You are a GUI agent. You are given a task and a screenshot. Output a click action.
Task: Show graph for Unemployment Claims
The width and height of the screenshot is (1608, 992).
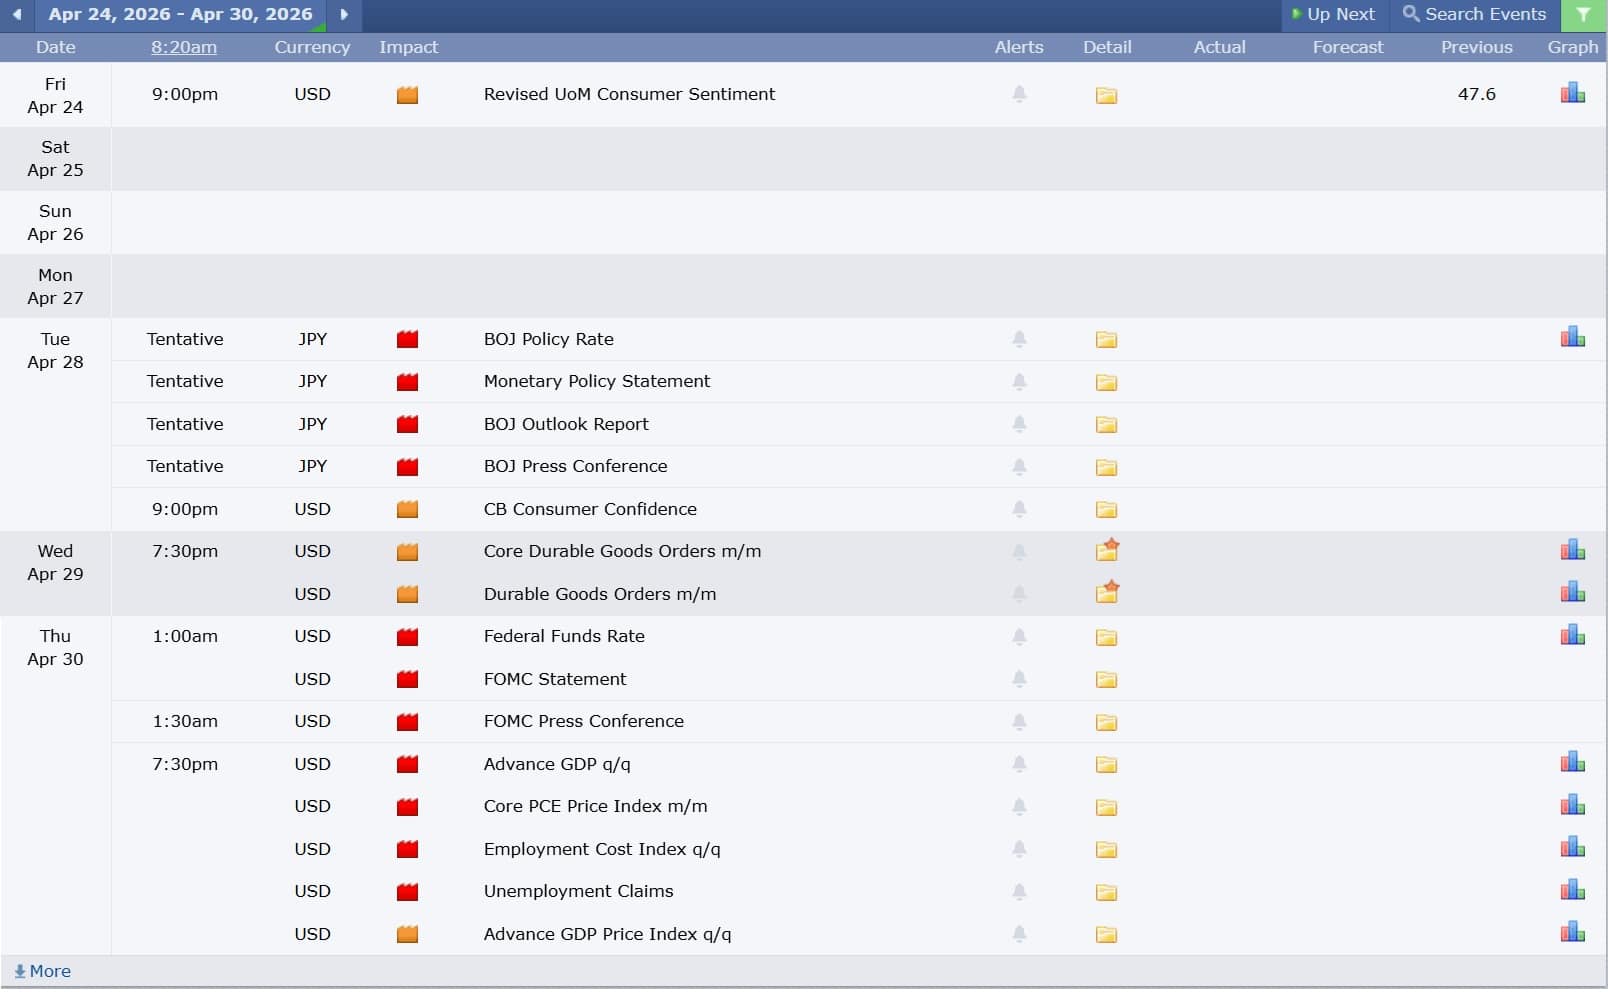click(x=1572, y=891)
